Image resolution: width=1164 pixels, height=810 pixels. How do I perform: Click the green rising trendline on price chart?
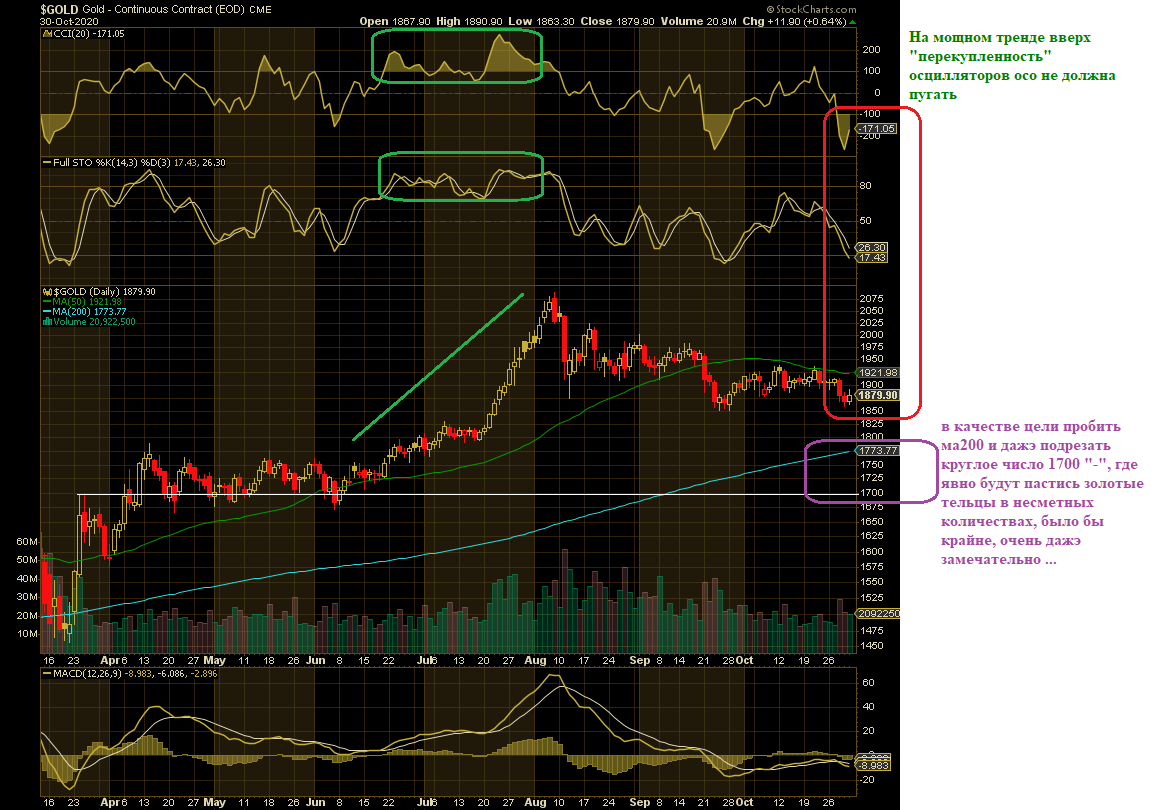438,367
